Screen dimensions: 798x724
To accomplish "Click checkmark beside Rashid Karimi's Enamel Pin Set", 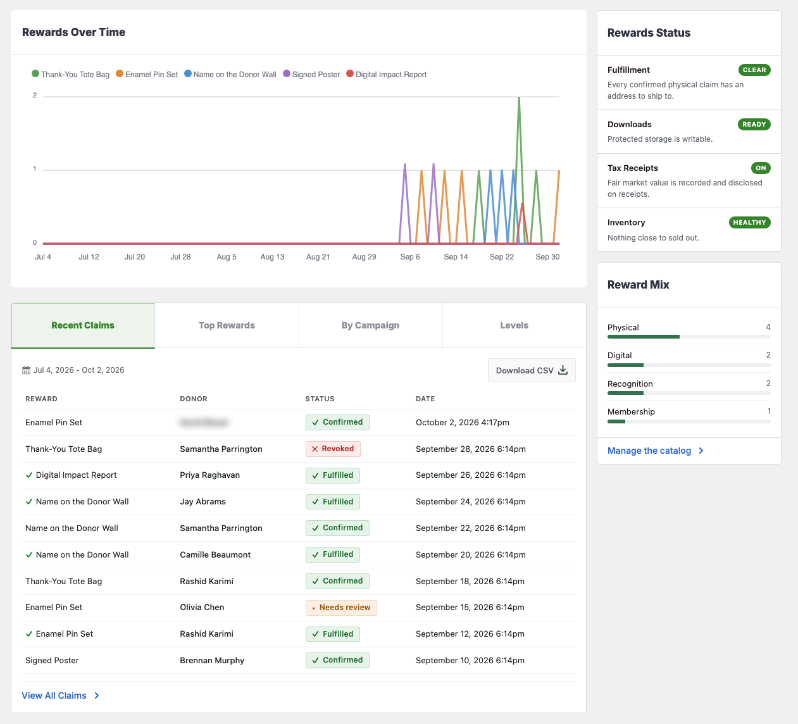I will (x=29, y=634).
